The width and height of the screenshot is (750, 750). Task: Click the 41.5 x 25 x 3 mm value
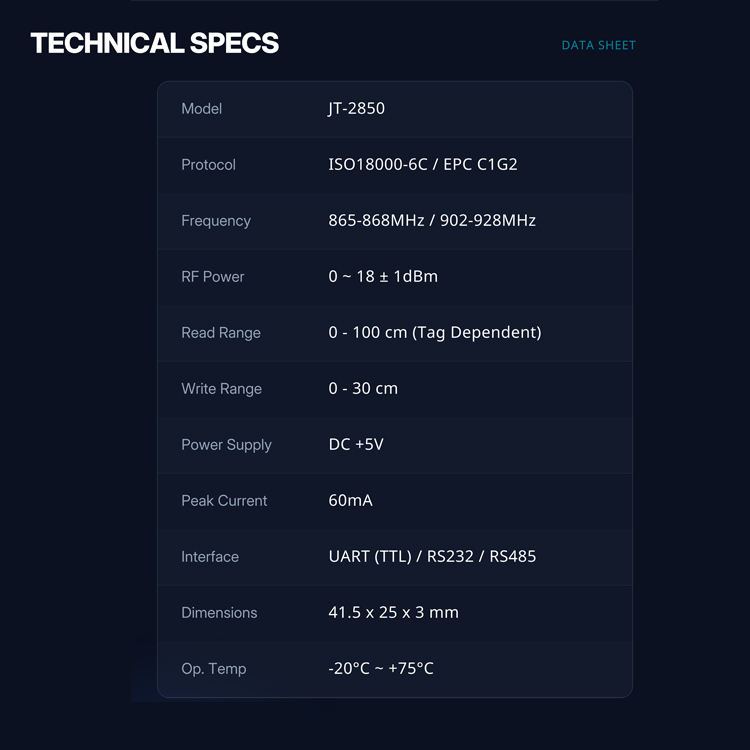[393, 612]
